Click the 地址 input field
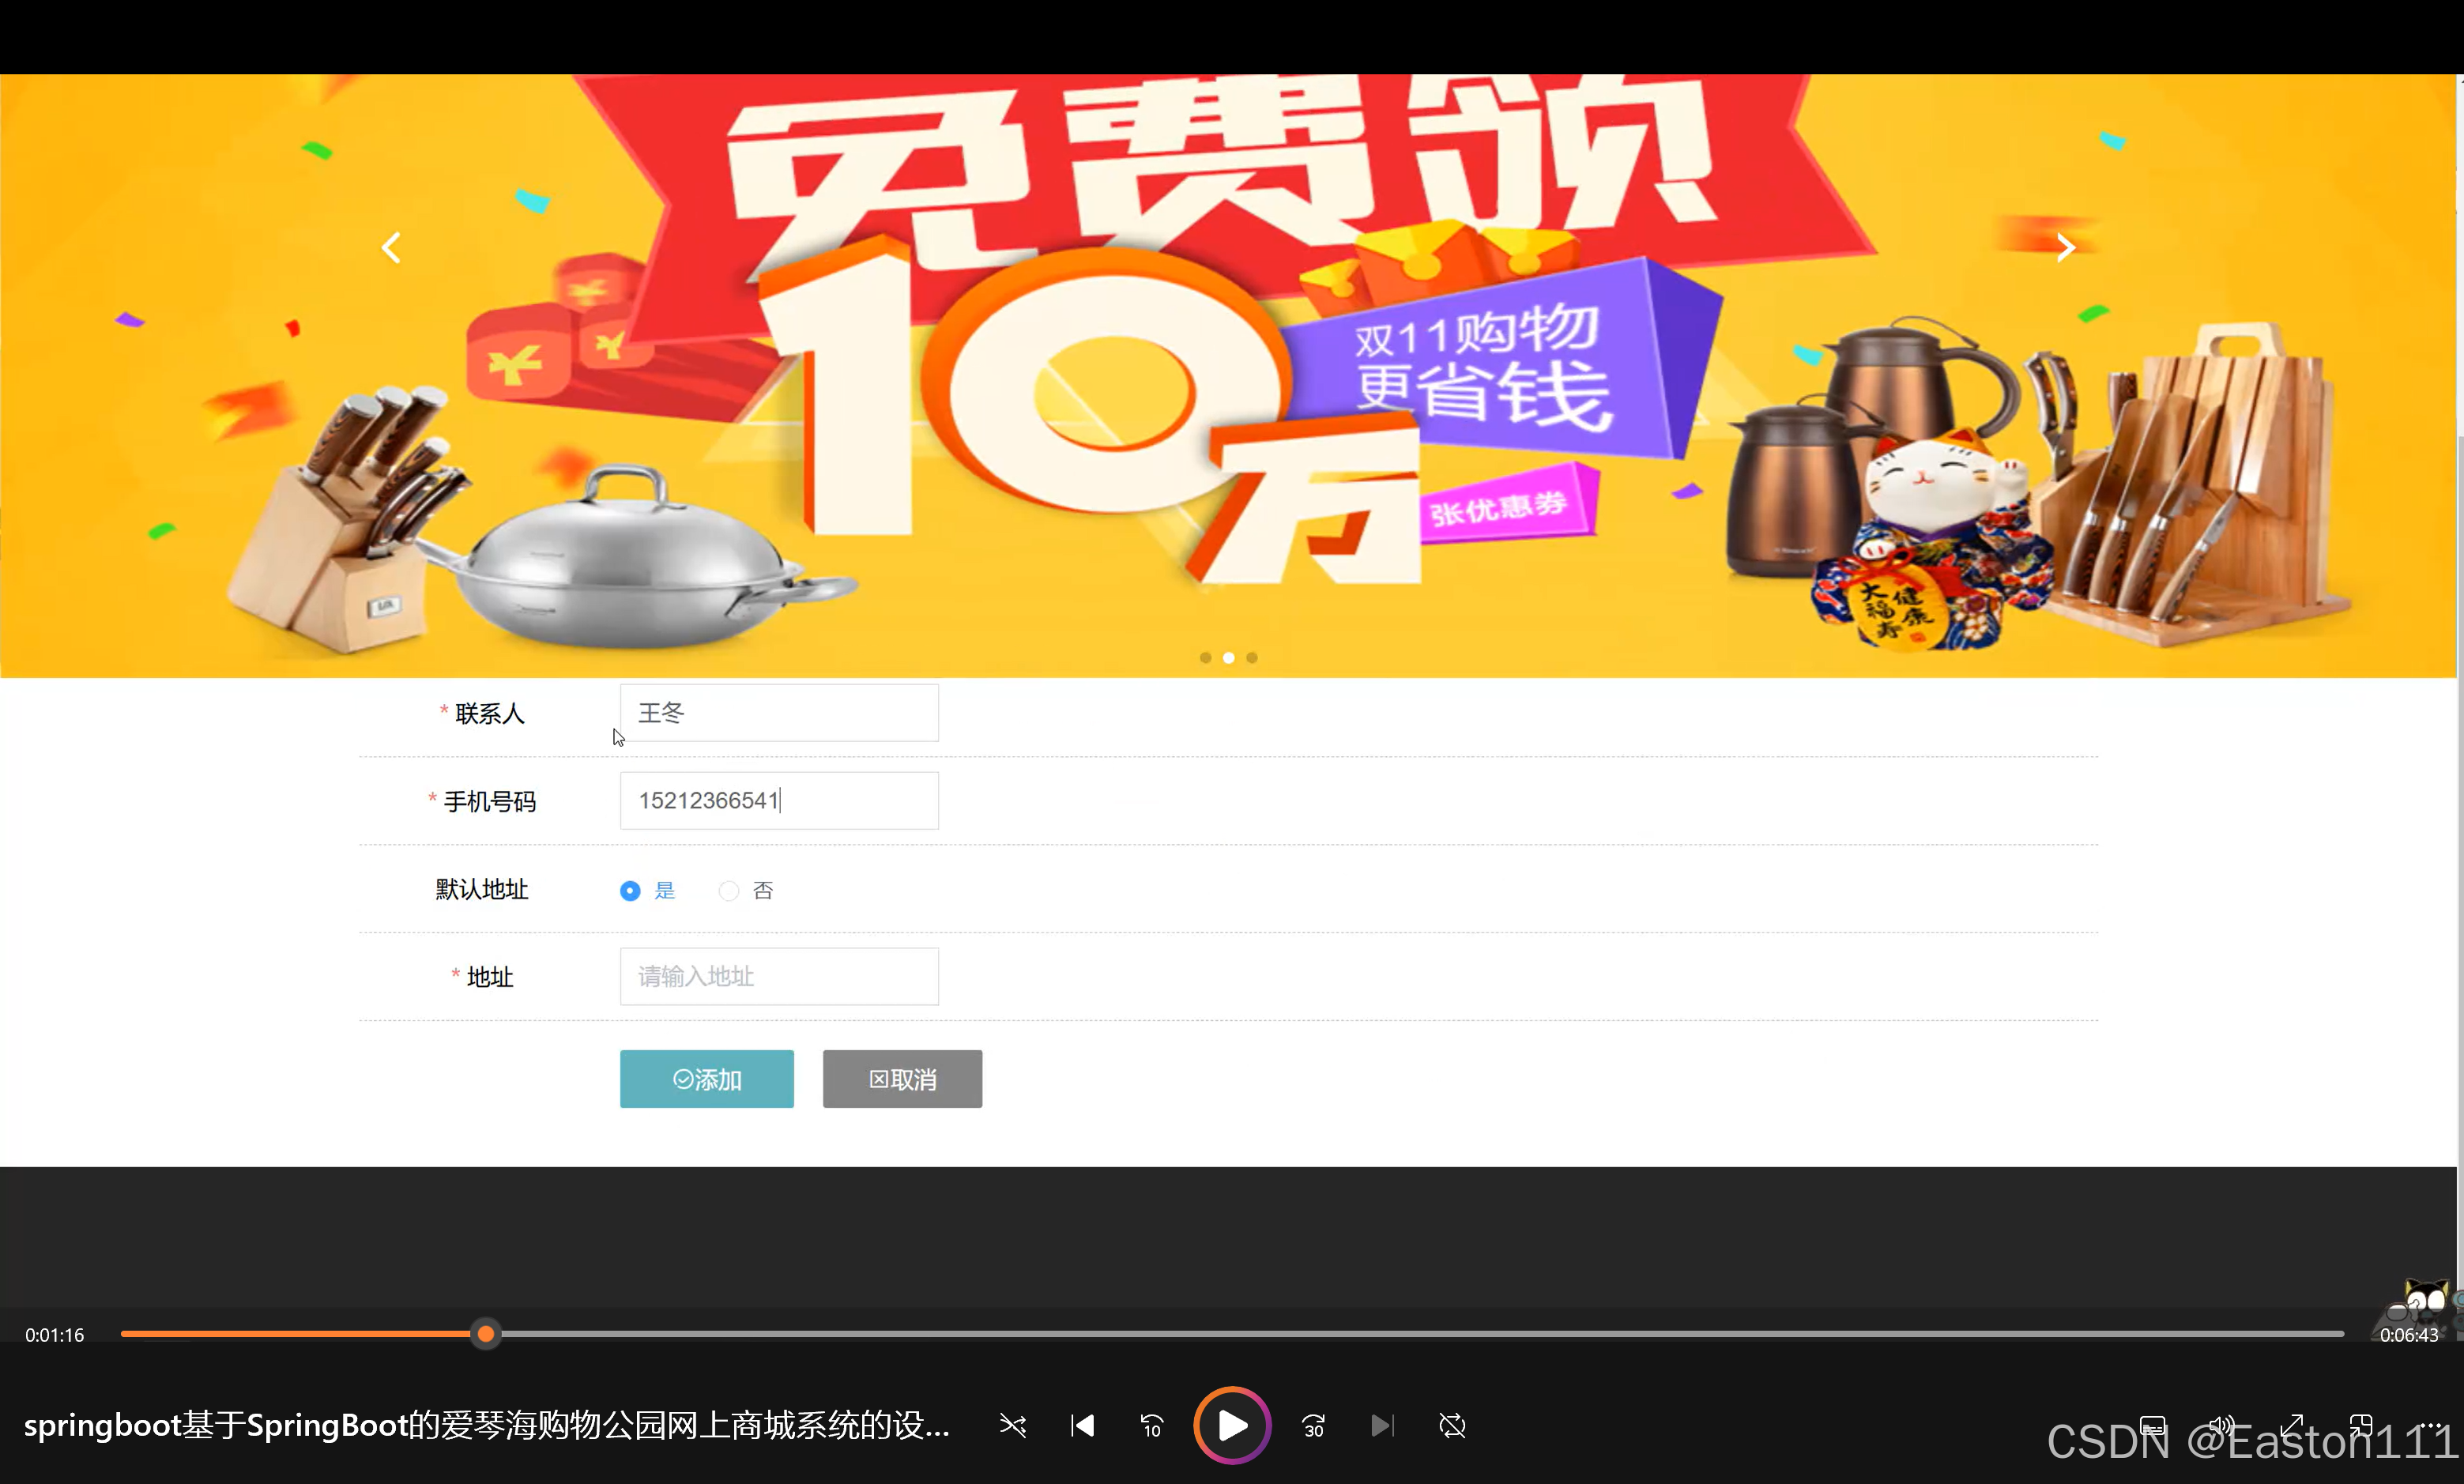 779,976
